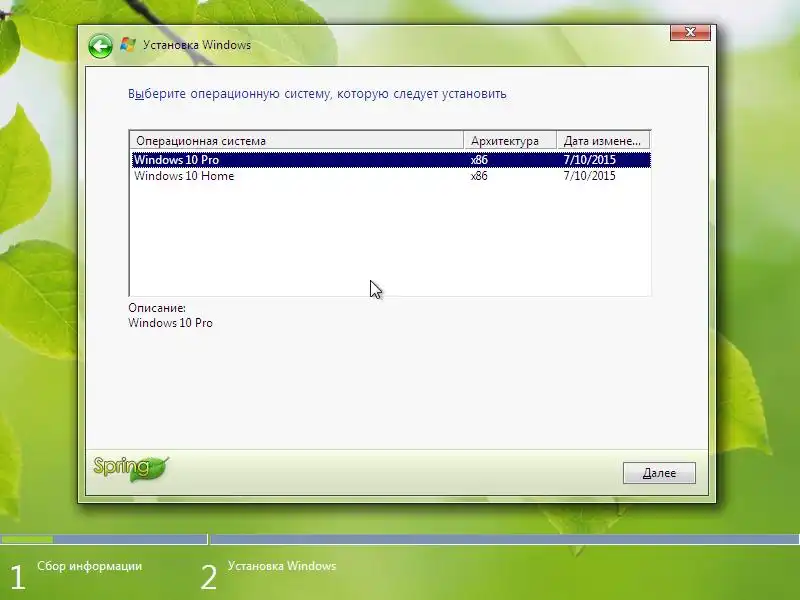Click x86 architecture cell for Windows 10 Pro
Viewport: 800px width, 600px height.
(x=479, y=160)
